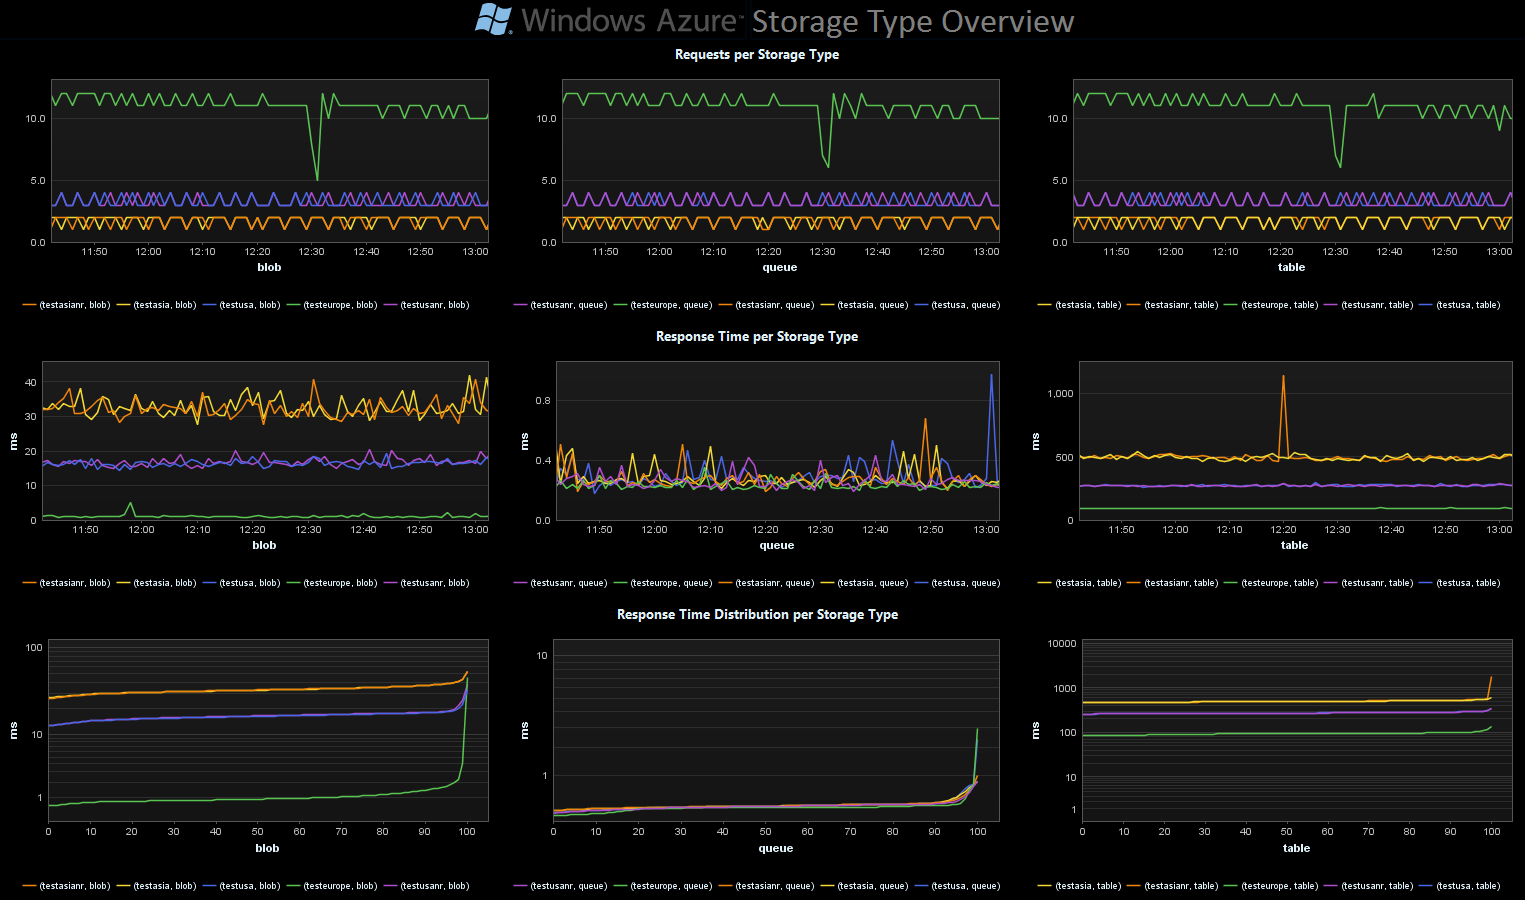Screen dimensions: 1525x900
Task: Toggle (testusa, blob) legend under requests chart
Action: (242, 305)
